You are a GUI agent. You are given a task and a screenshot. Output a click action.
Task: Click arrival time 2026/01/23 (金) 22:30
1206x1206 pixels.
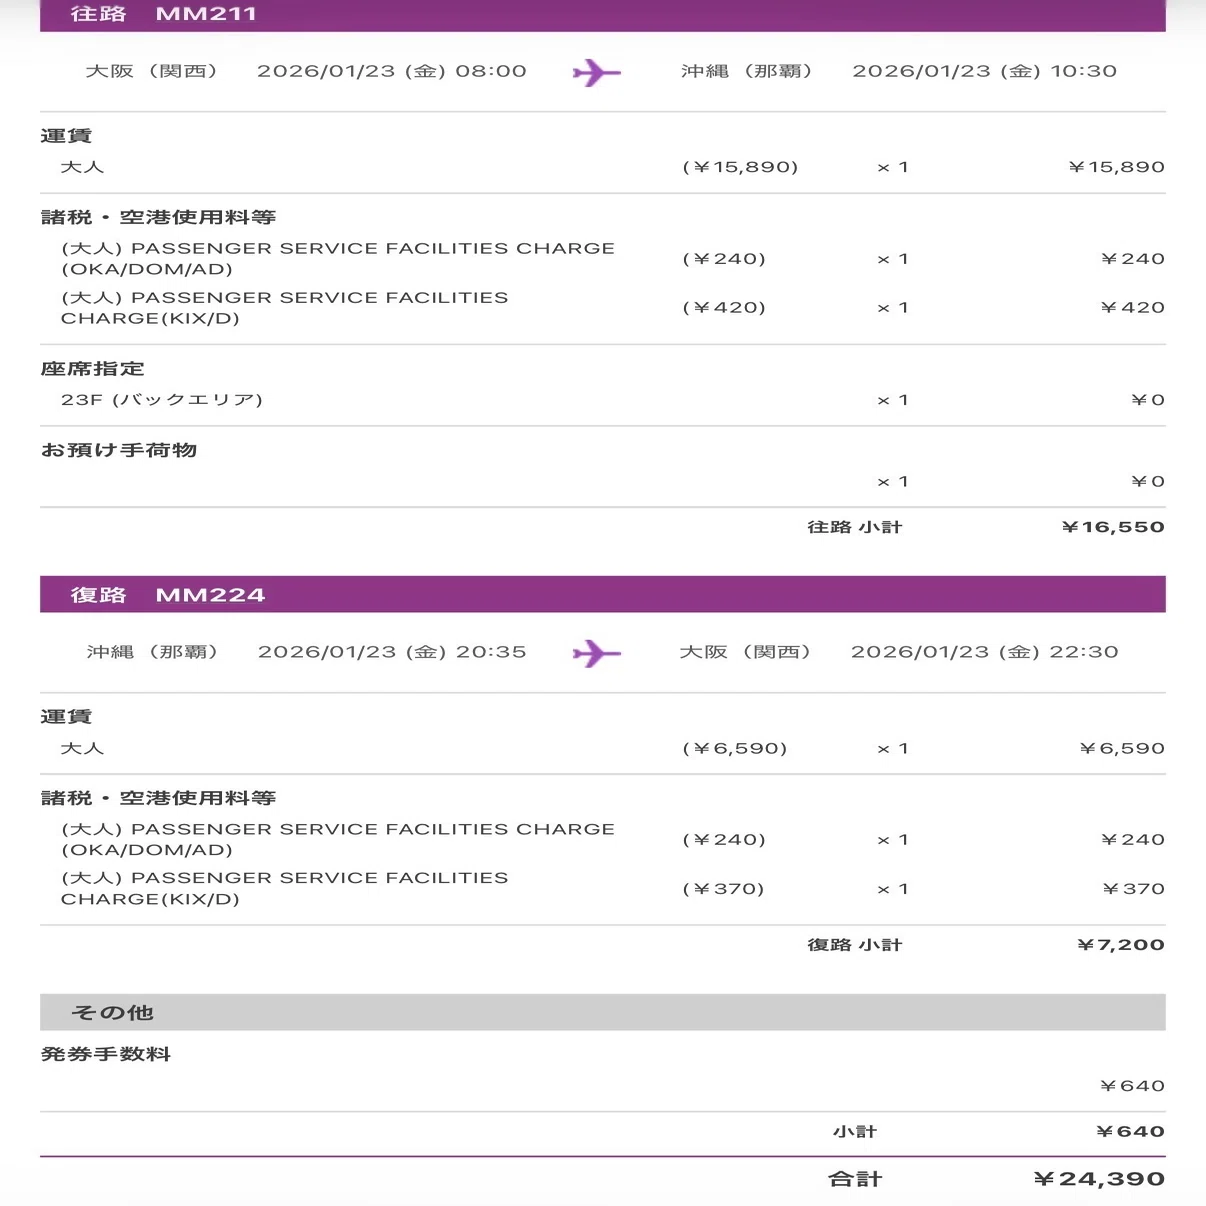[x=985, y=652]
